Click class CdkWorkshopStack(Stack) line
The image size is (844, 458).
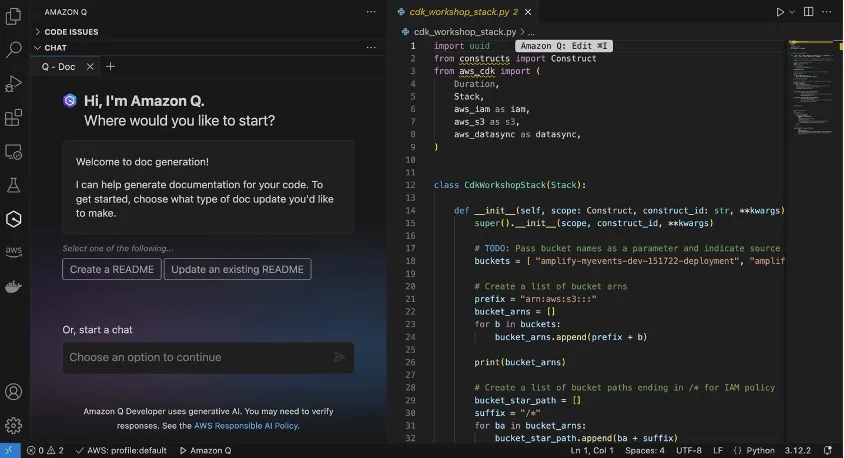[x=510, y=185]
